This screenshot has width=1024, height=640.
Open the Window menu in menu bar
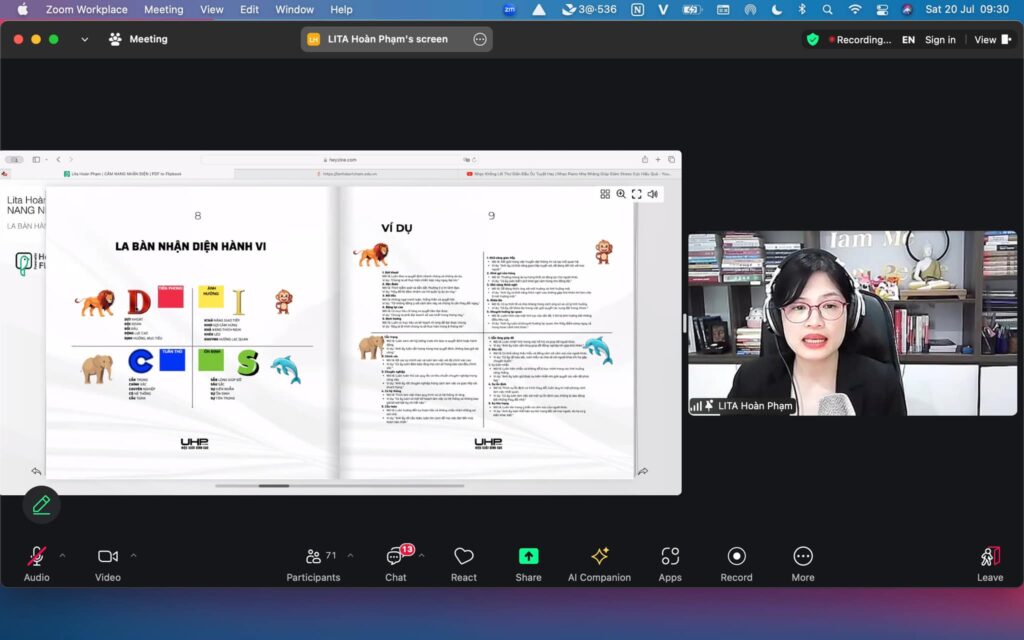(x=294, y=9)
